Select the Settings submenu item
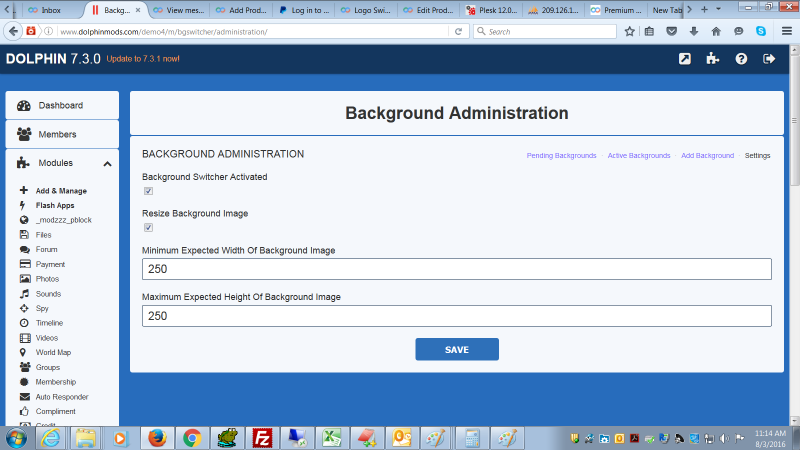This screenshot has height=450, width=800. click(x=757, y=156)
